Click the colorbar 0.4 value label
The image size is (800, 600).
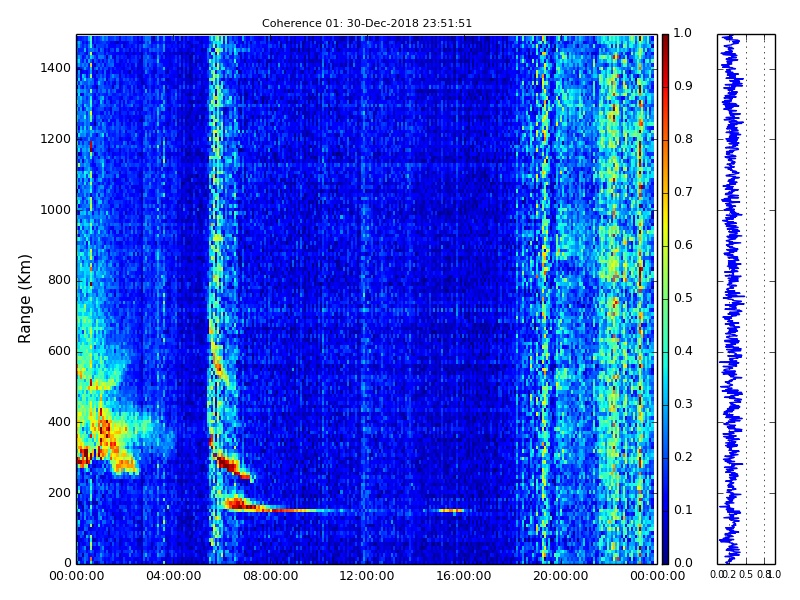click(x=683, y=351)
